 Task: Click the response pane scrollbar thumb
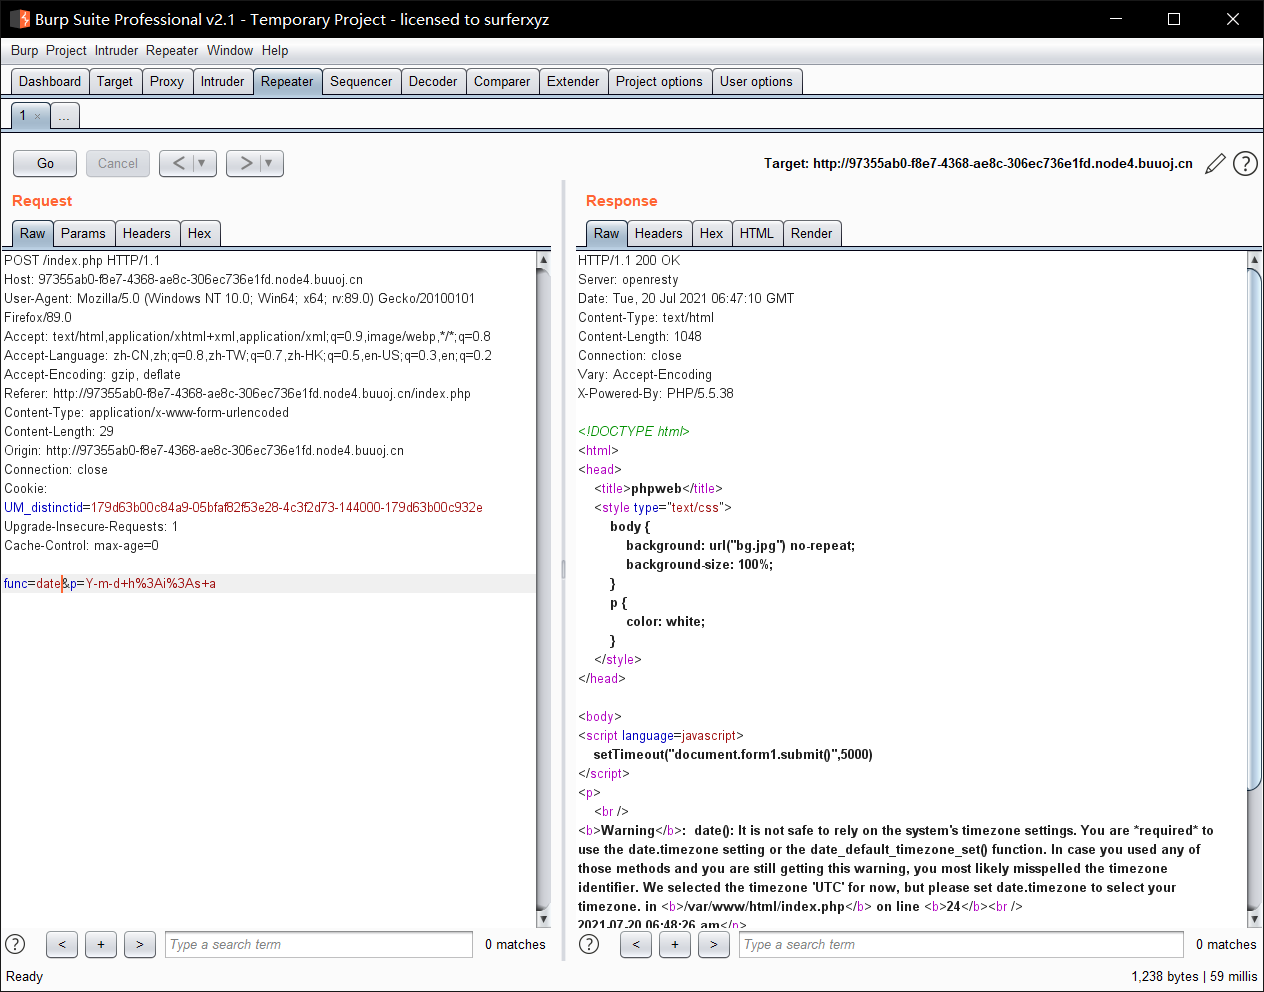1255,530
